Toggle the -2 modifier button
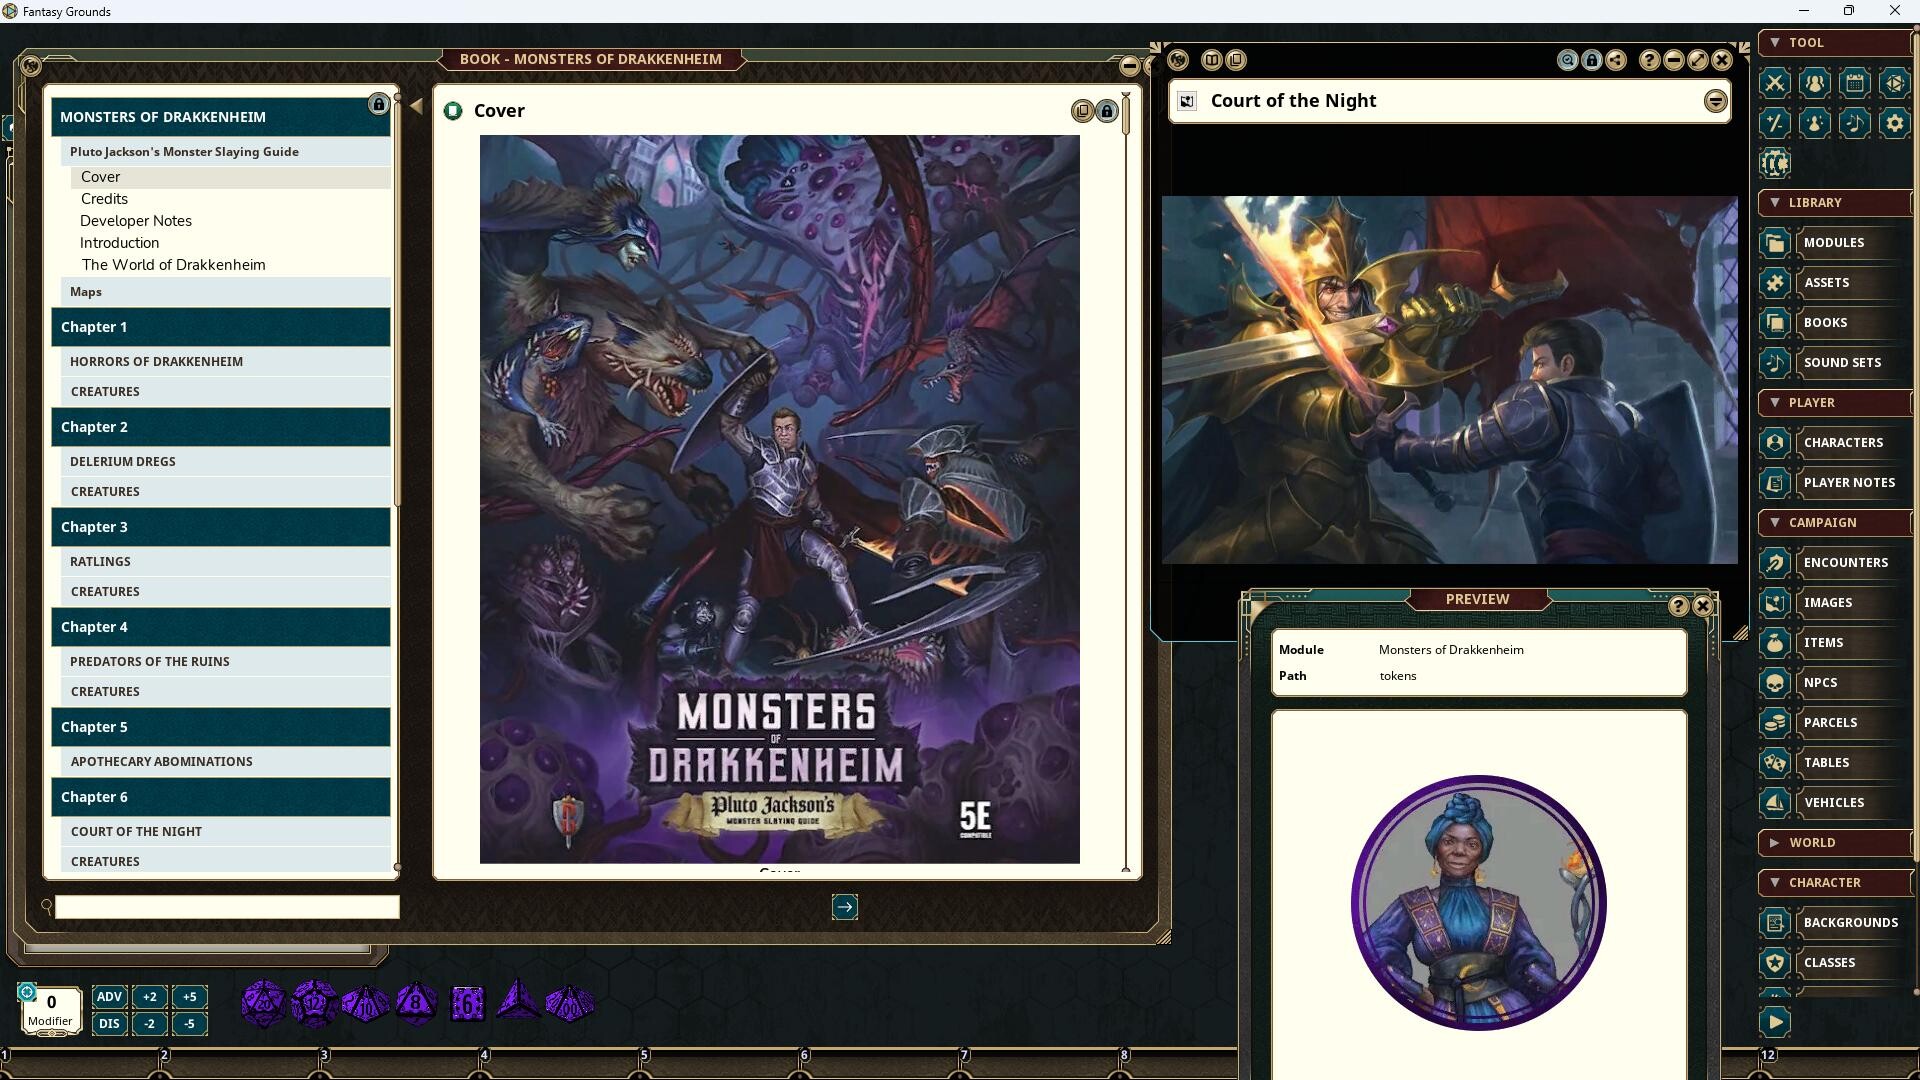The image size is (1920, 1080). (149, 1024)
